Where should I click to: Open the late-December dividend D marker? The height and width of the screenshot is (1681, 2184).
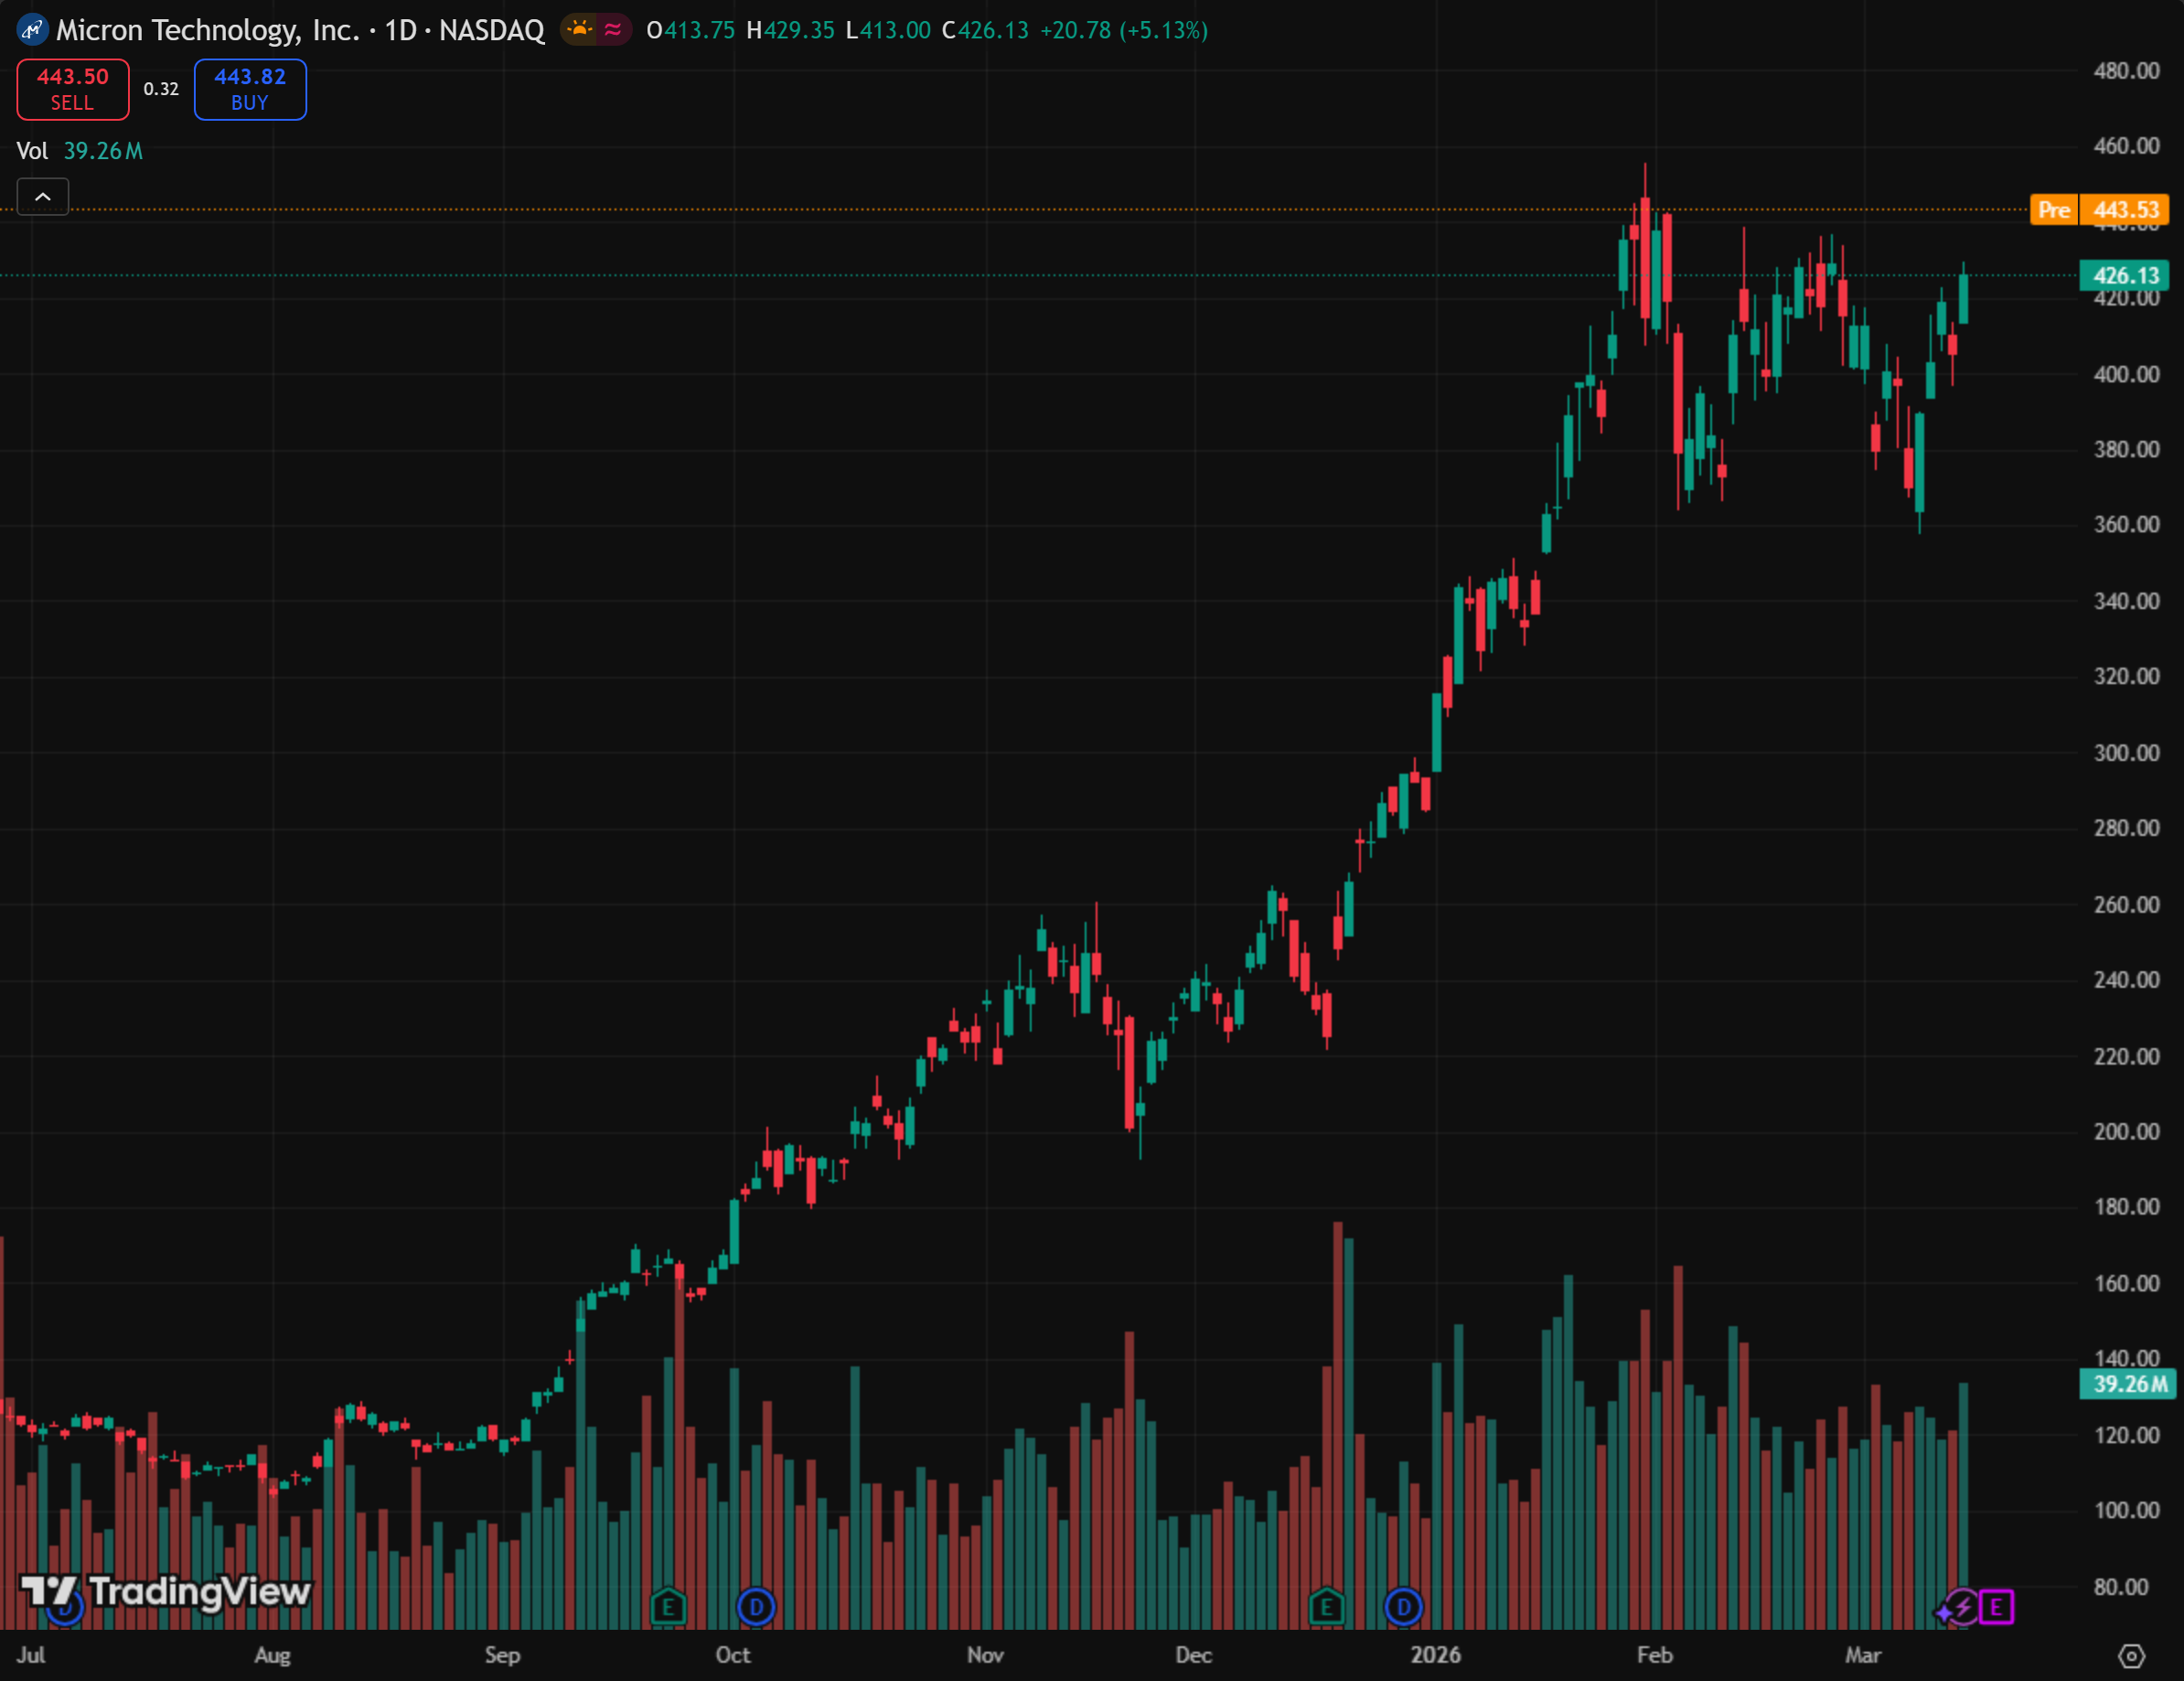[x=1403, y=1607]
